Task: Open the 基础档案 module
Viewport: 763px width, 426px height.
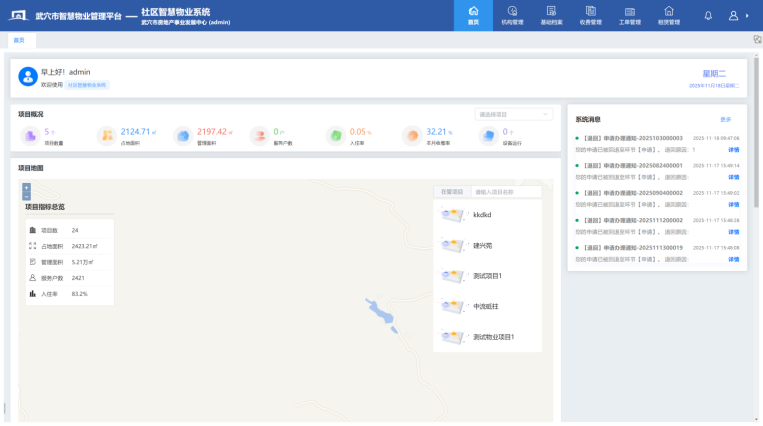Action: coord(551,15)
